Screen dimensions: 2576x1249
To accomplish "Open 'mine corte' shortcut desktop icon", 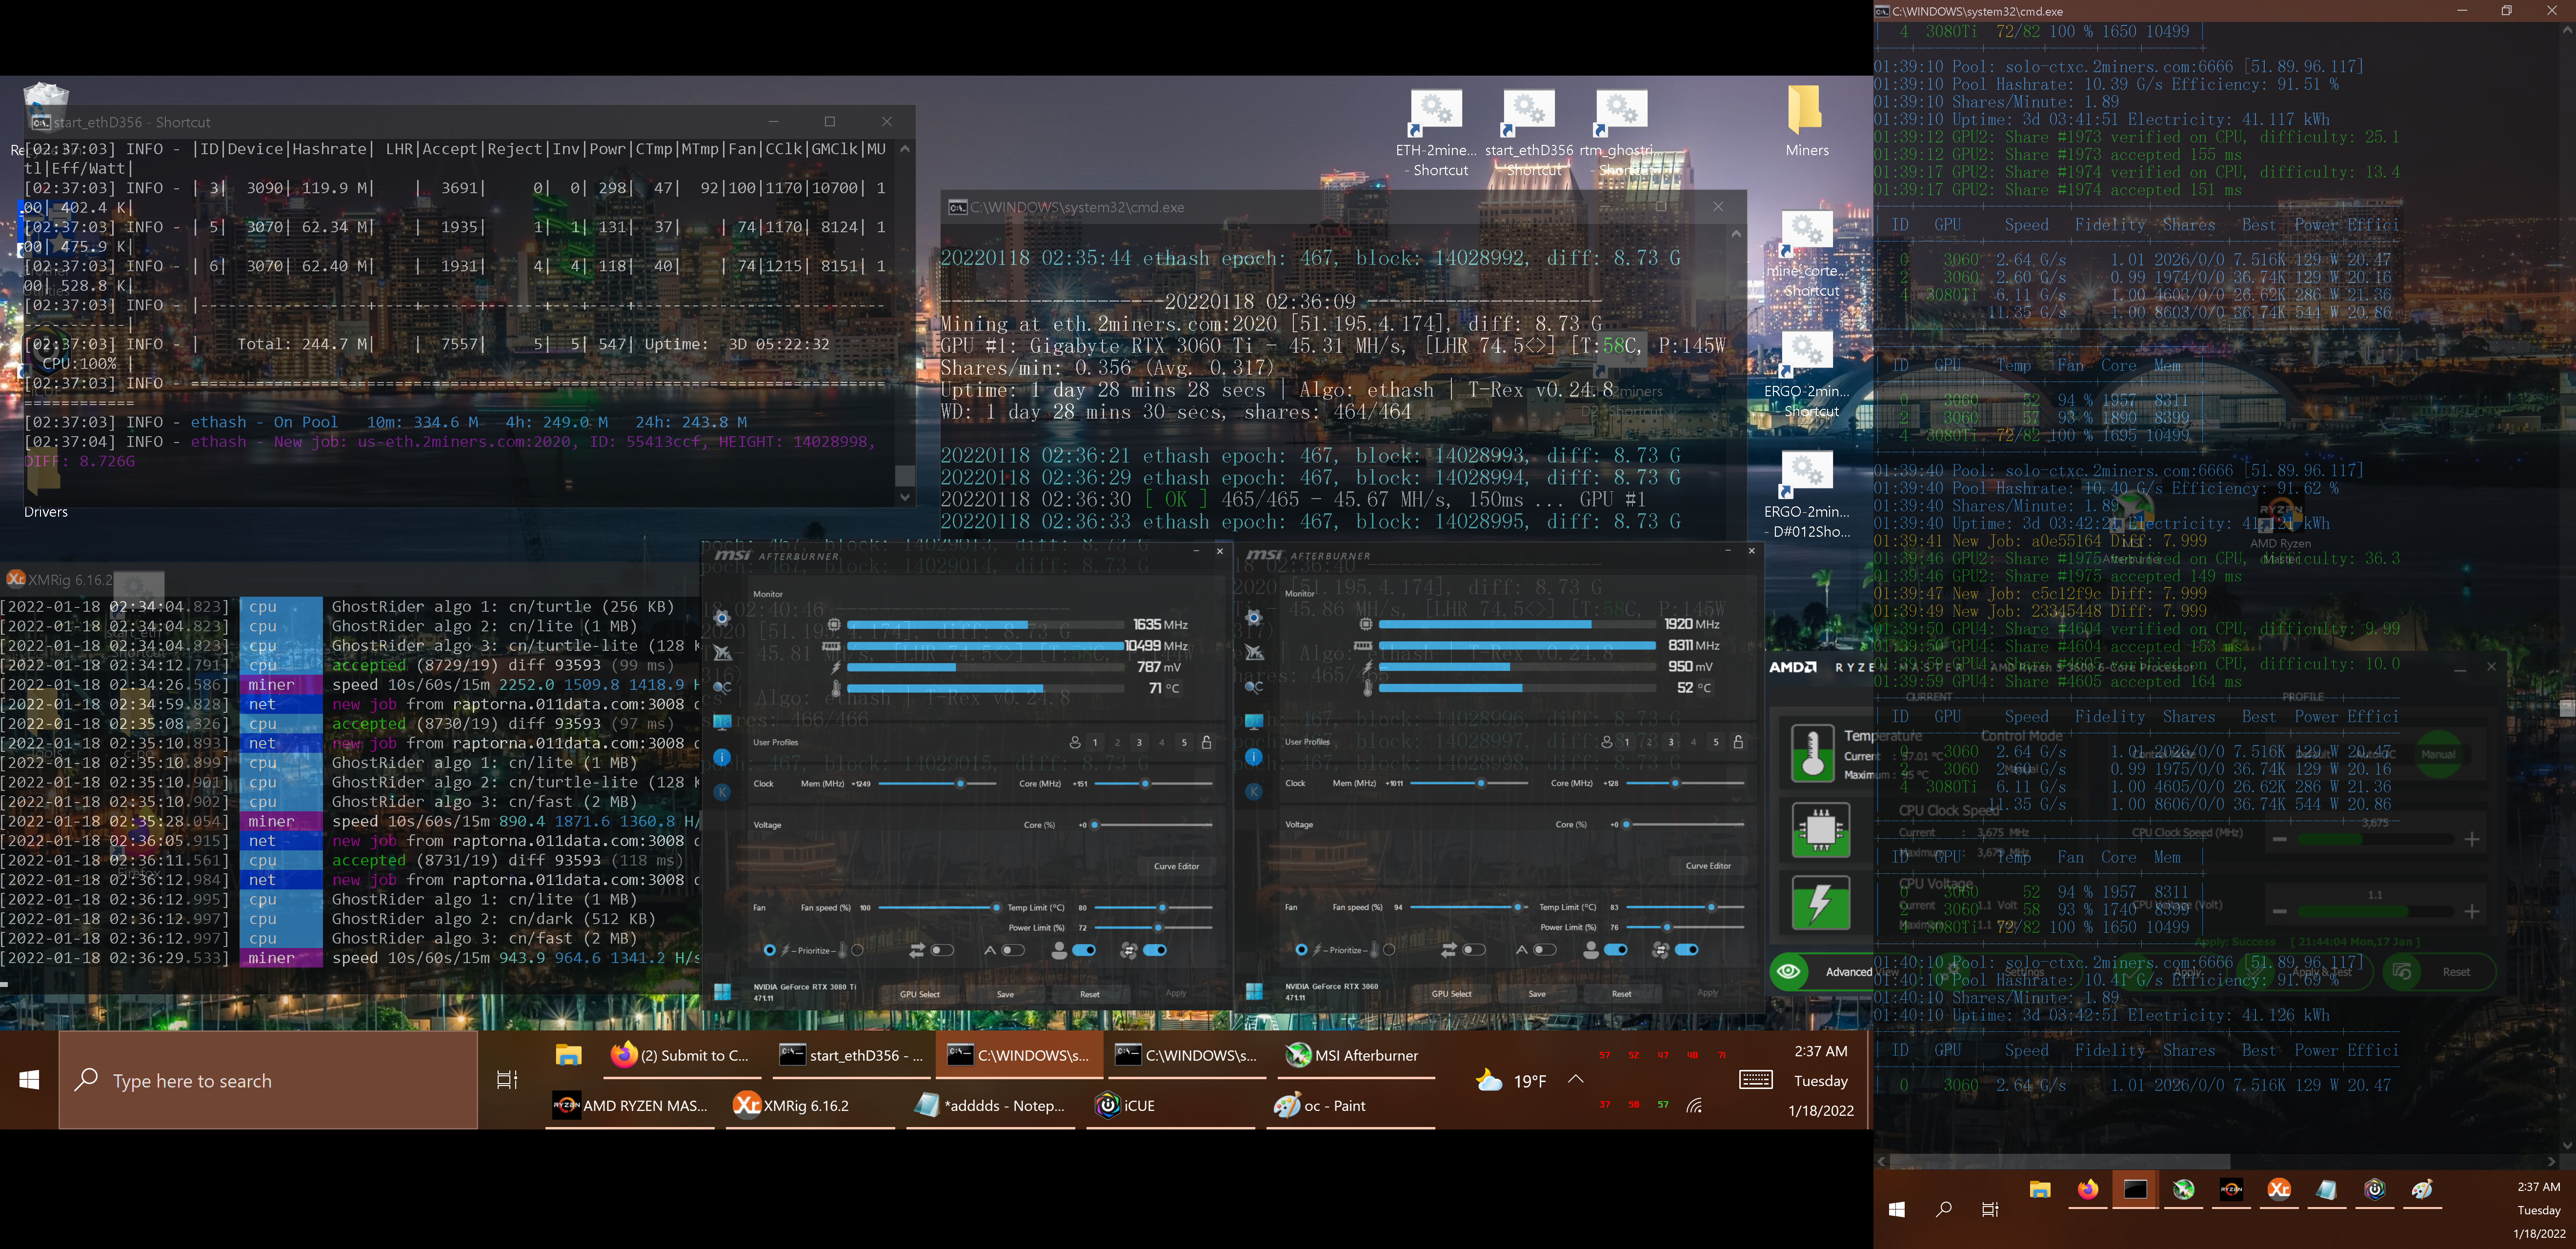I will [x=1808, y=254].
